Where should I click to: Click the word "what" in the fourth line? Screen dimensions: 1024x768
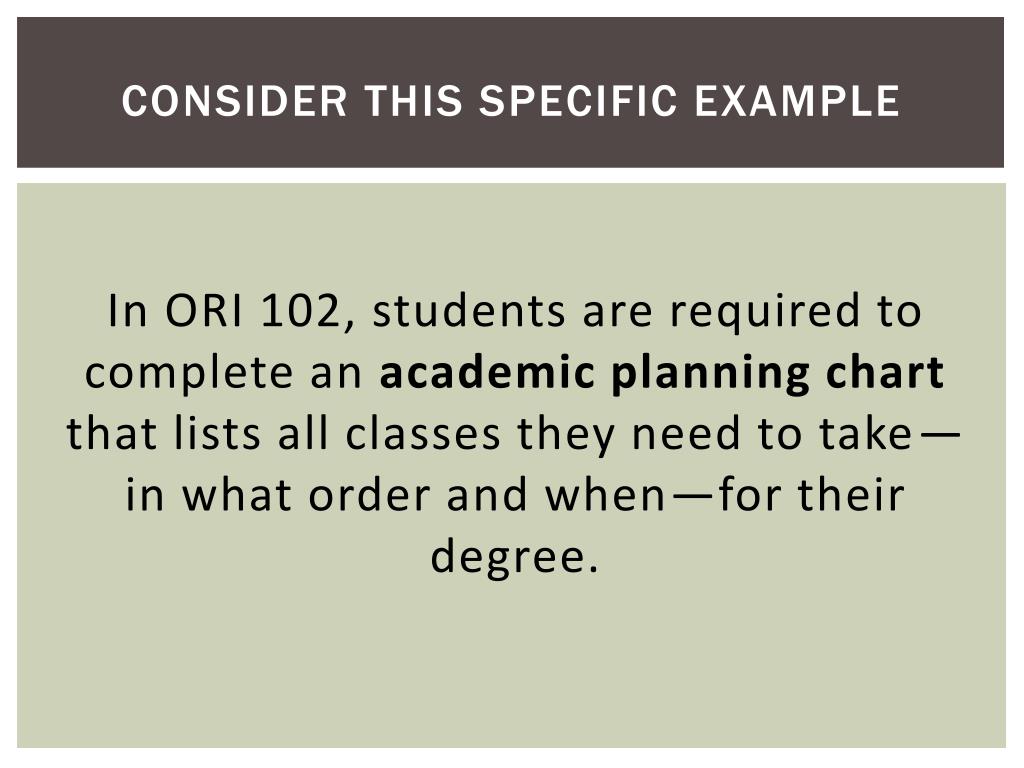click(236, 497)
